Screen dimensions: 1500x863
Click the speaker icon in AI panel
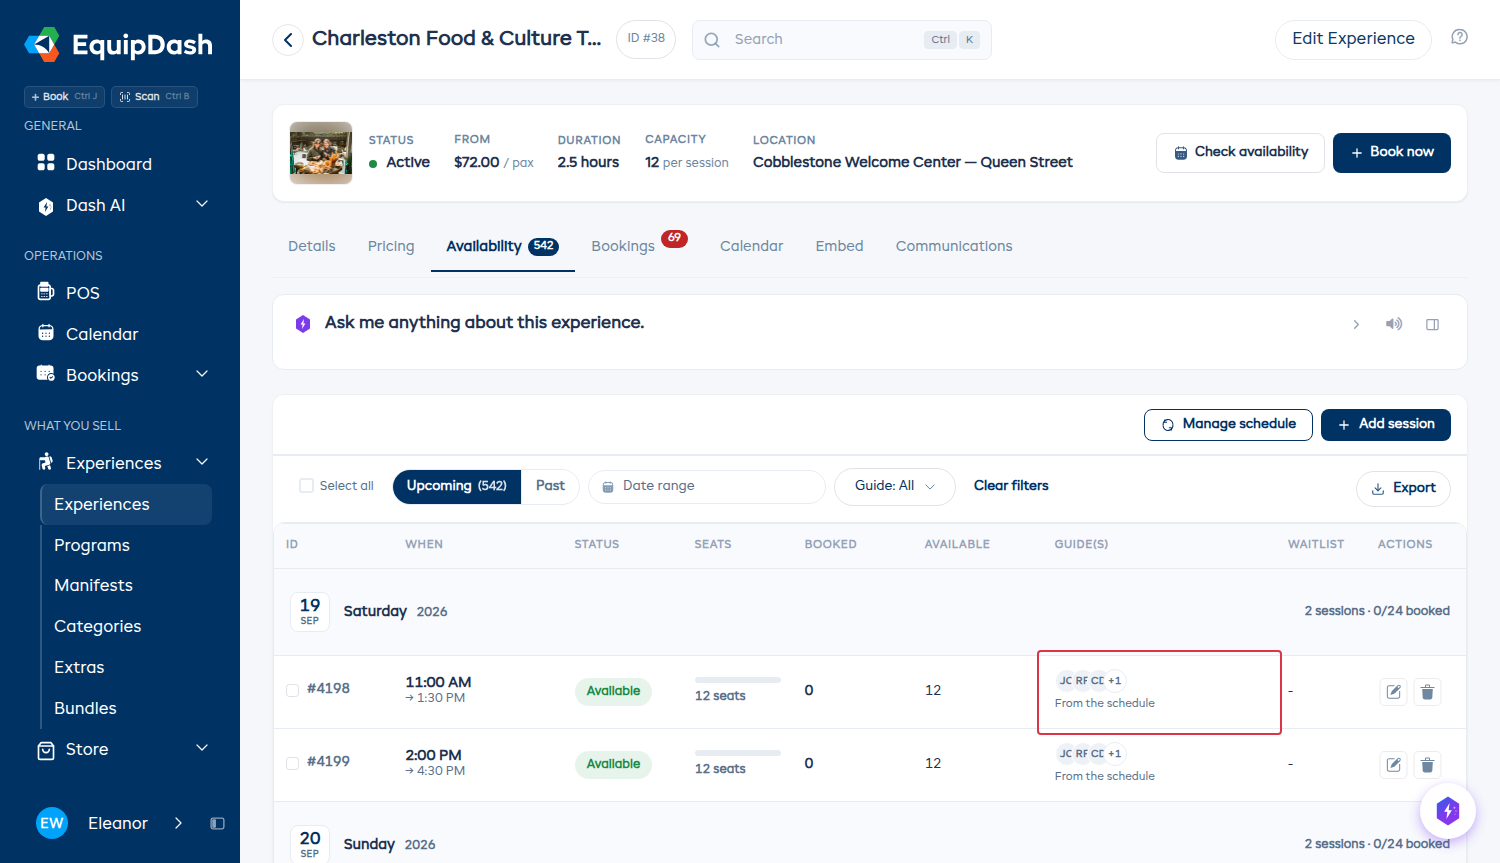point(1394,324)
